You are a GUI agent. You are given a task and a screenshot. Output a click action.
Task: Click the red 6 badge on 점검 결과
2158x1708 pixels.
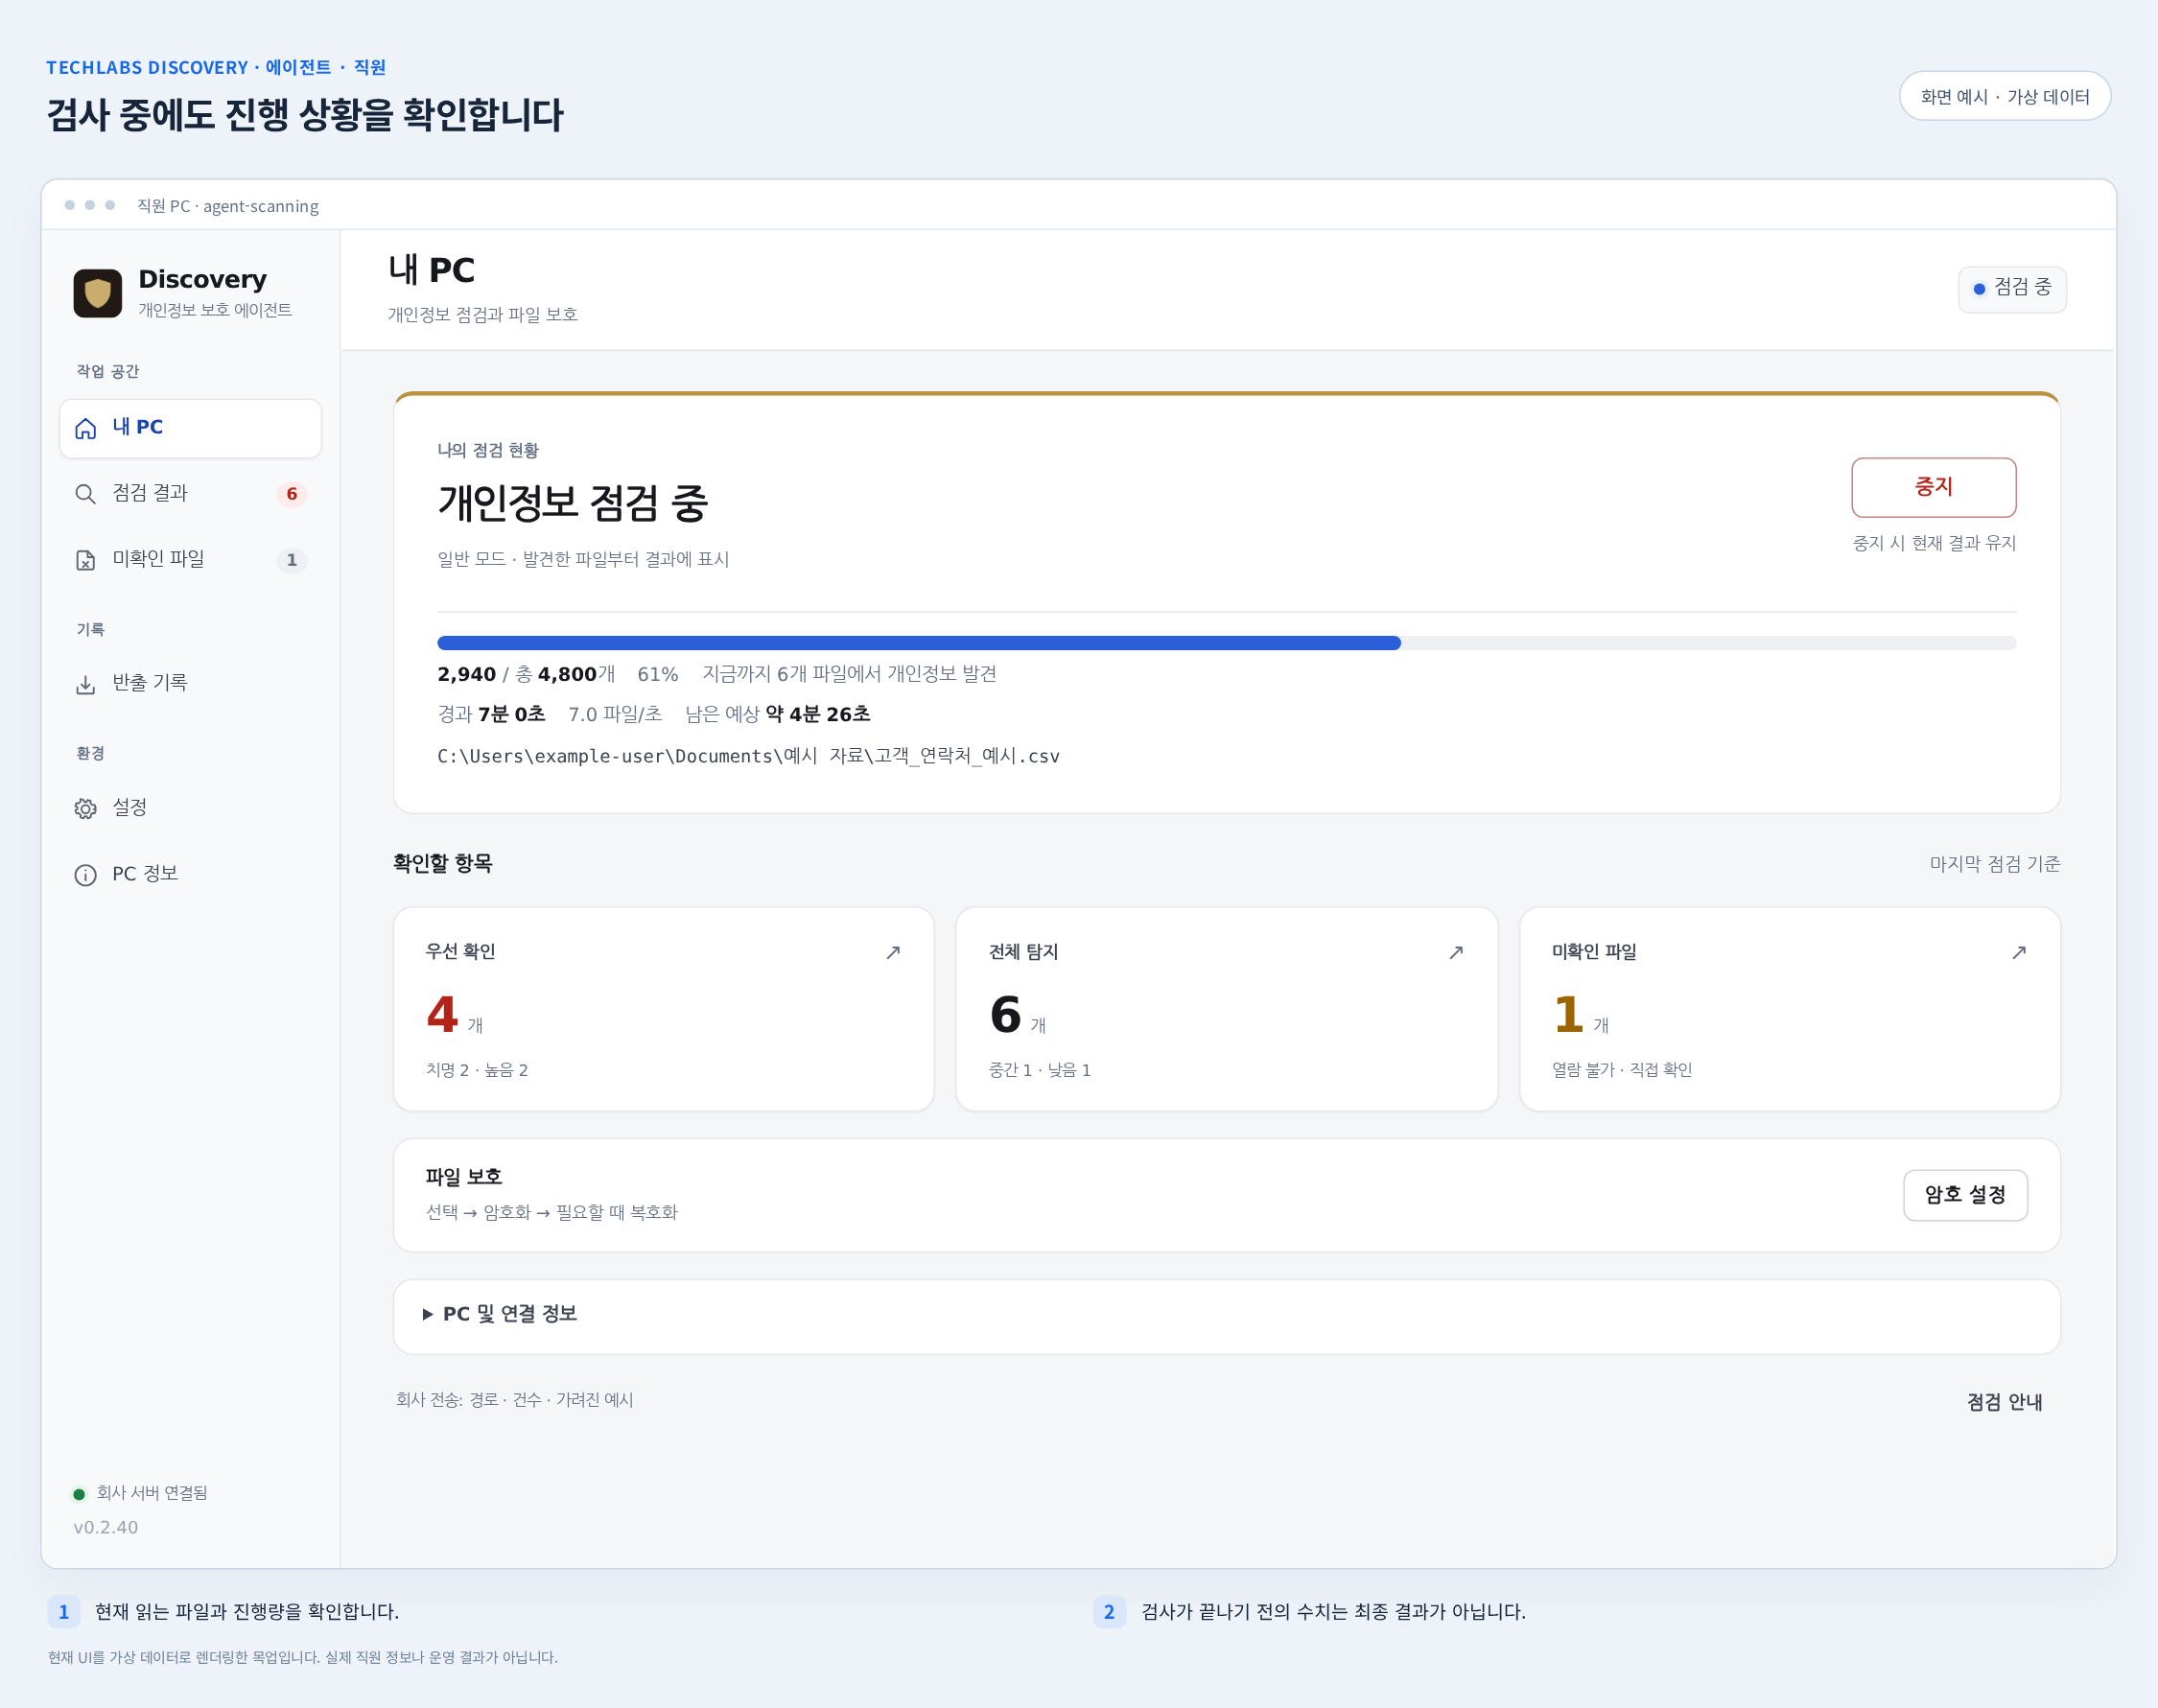tap(292, 494)
